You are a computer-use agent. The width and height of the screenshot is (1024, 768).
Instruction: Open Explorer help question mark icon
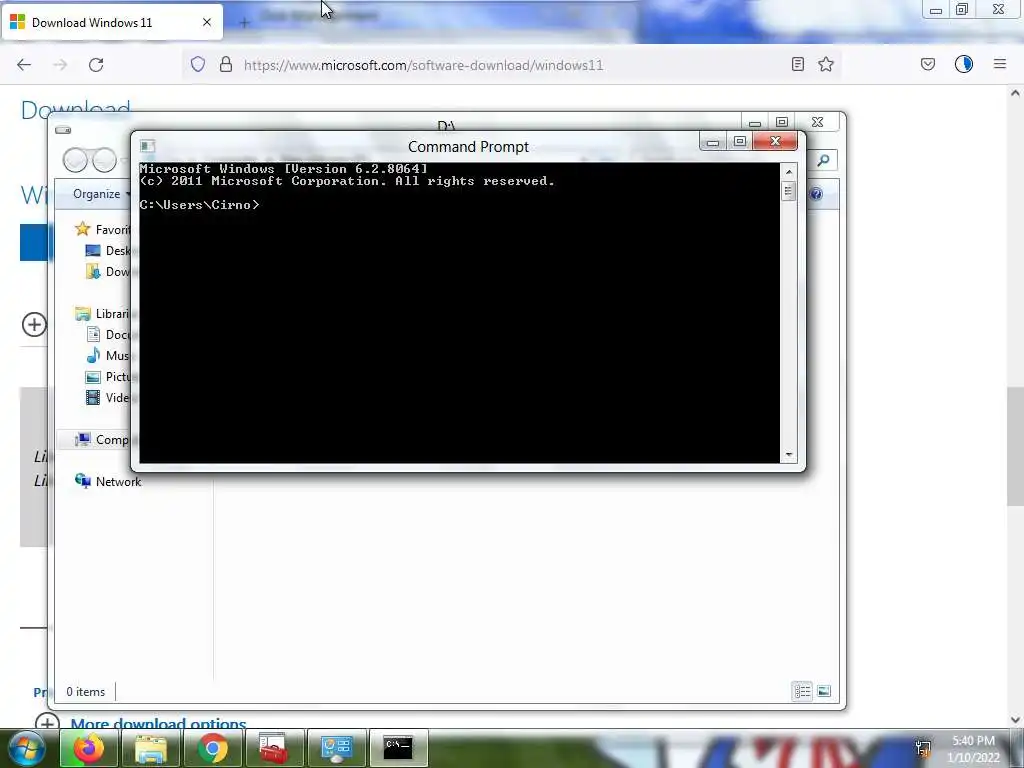[816, 194]
